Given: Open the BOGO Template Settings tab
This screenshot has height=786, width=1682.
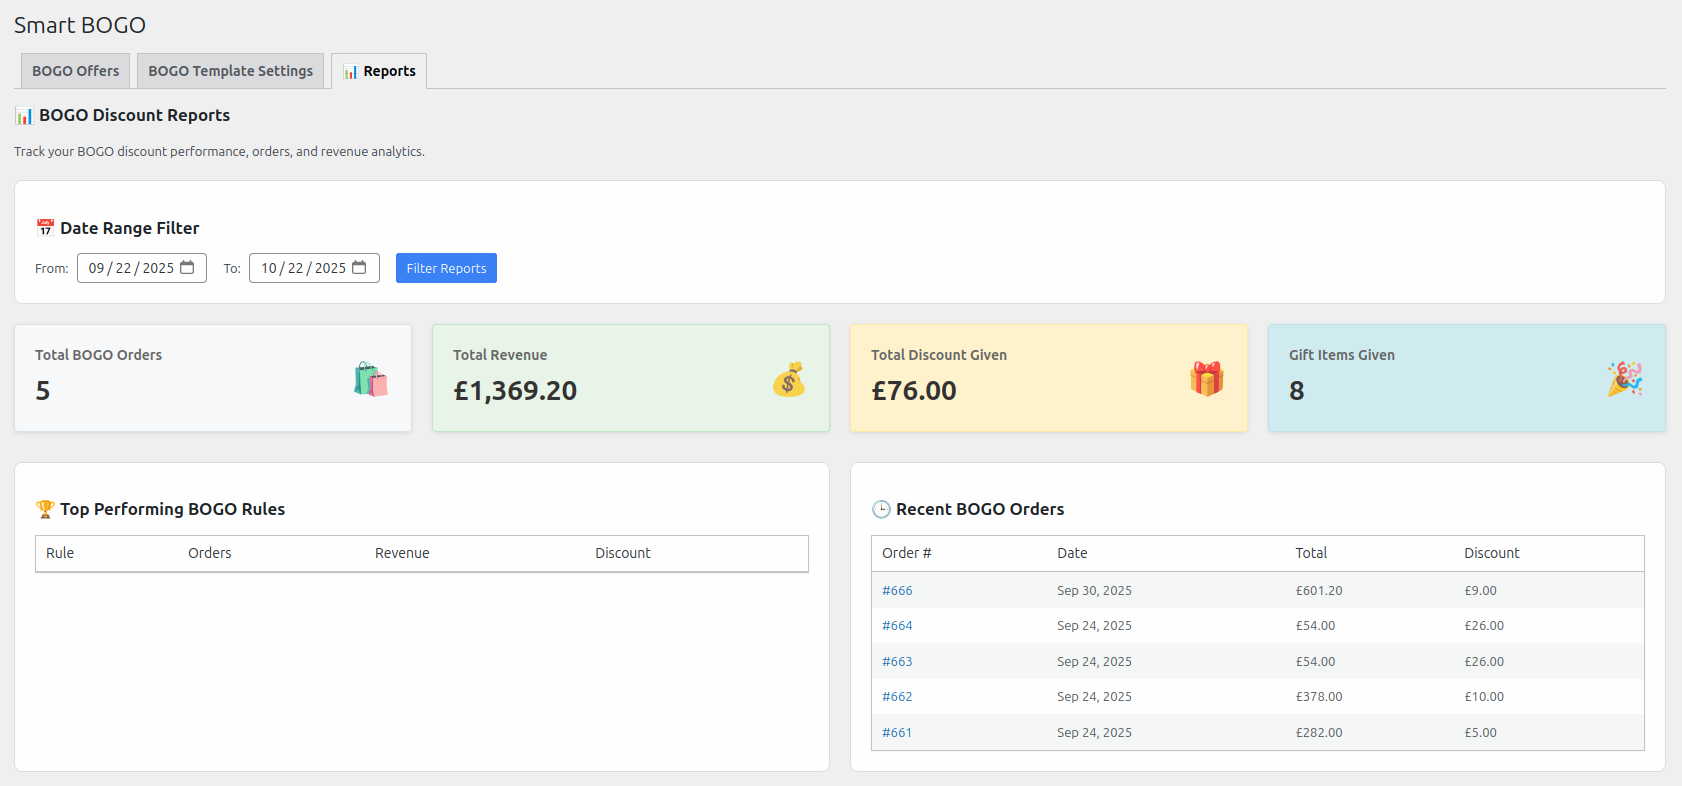Looking at the screenshot, I should pos(230,71).
